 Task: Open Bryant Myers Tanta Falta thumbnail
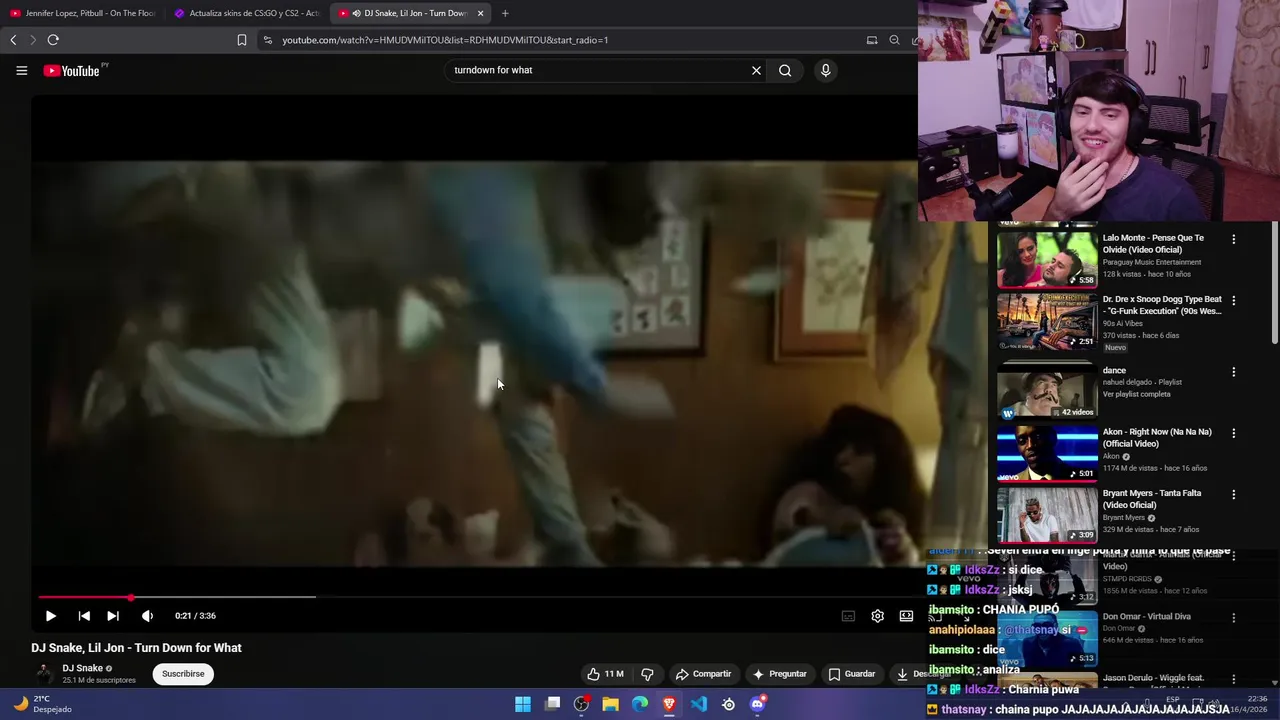coord(1047,514)
